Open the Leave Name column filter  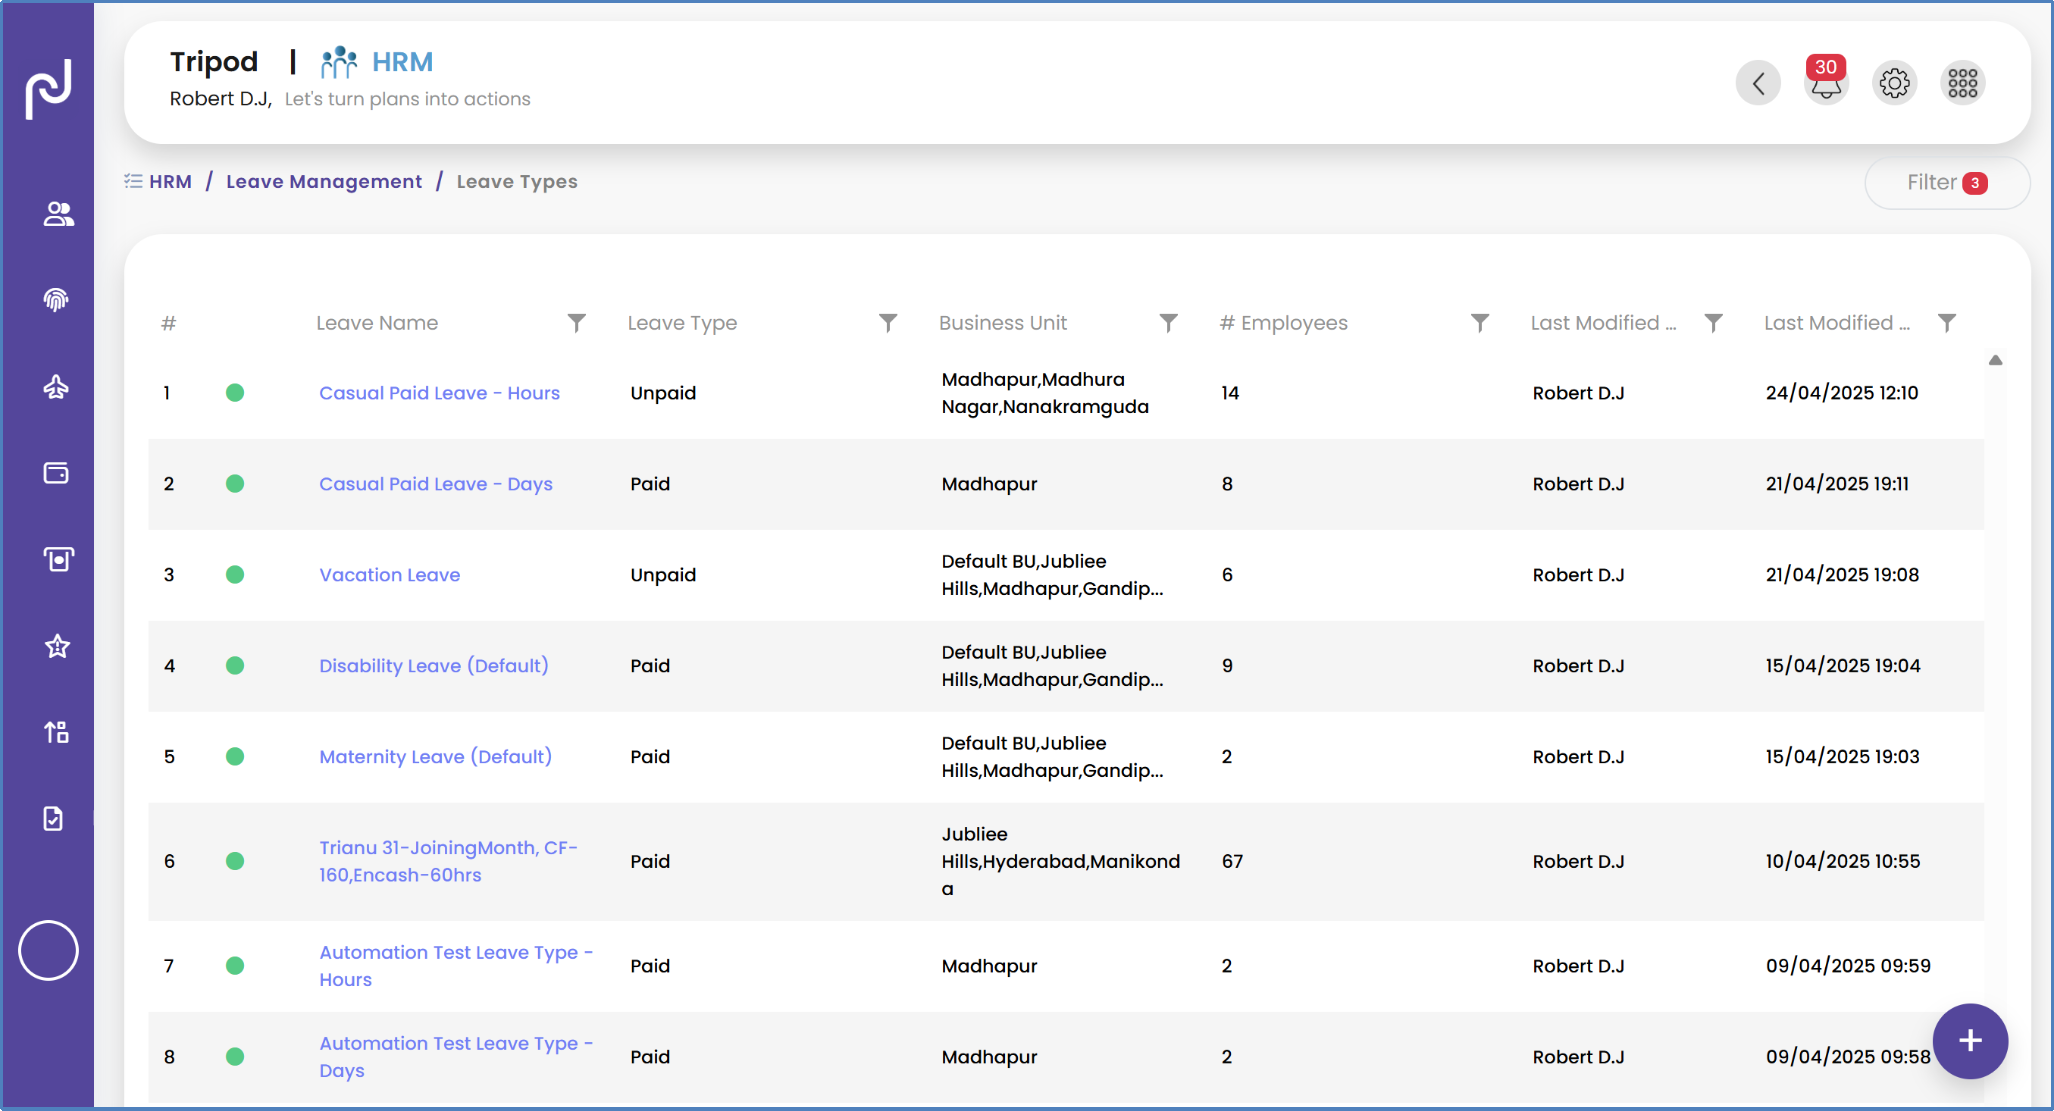[x=577, y=323]
